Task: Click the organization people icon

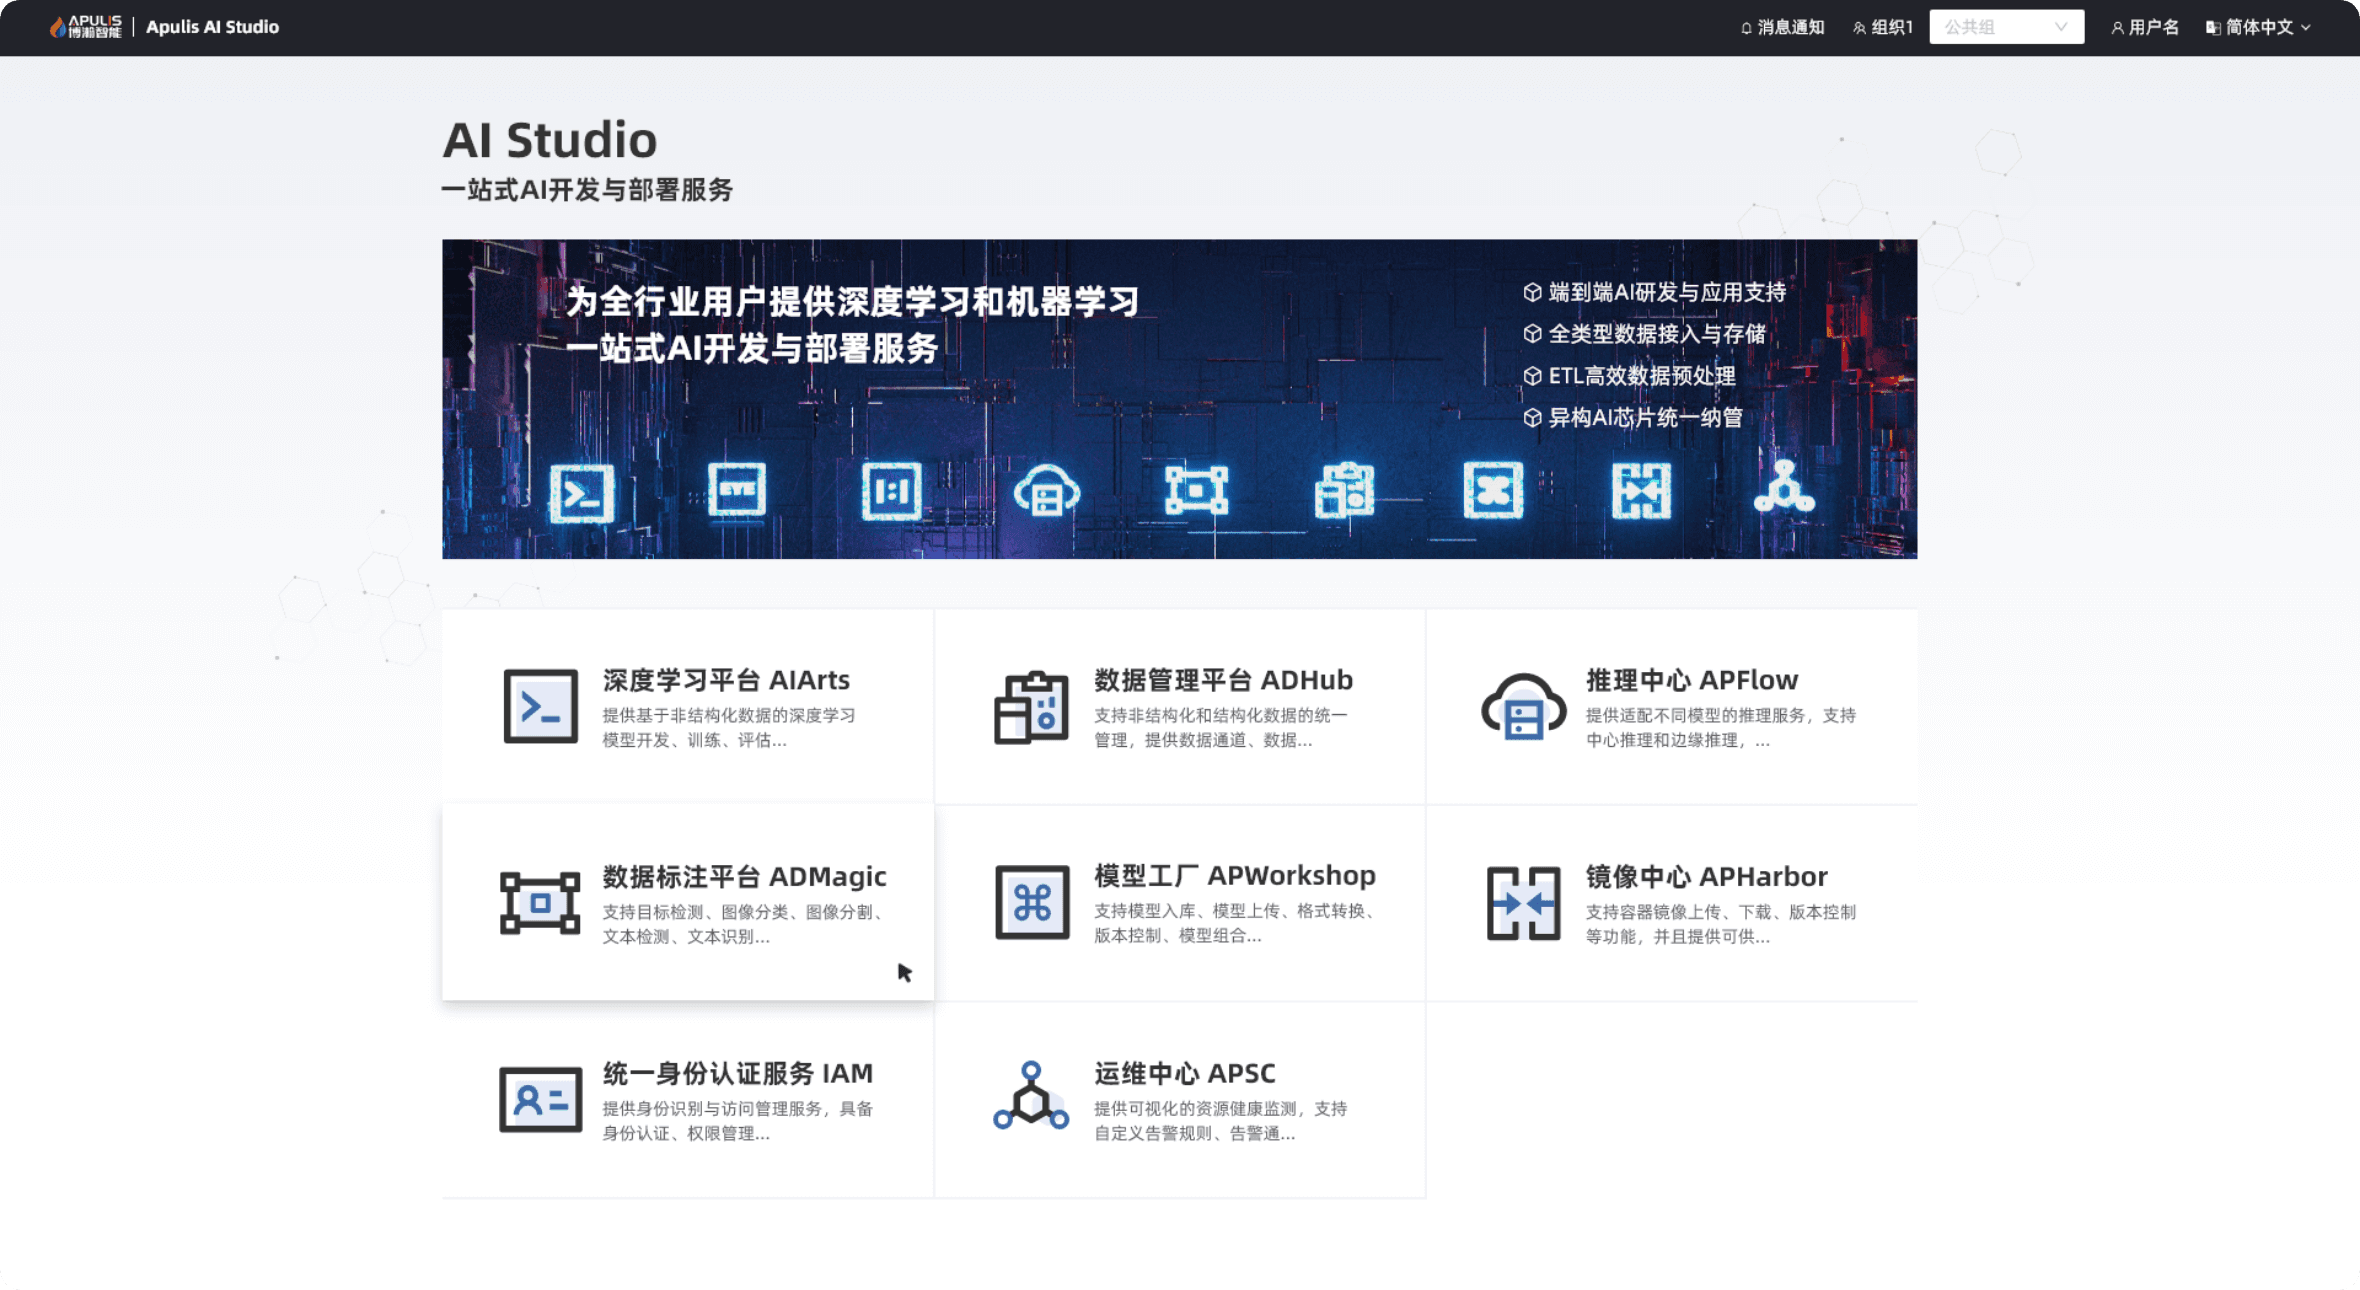Action: pos(1859,28)
